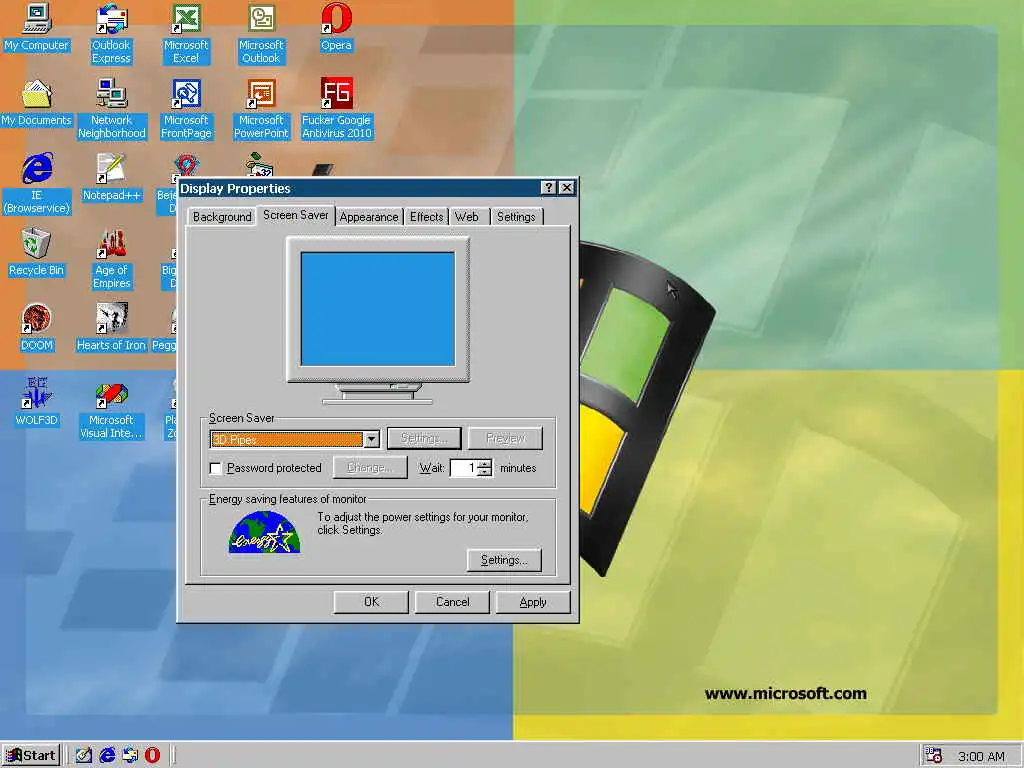Launch Opera from quick launch bar
This screenshot has height=768, width=1024.
(152, 755)
